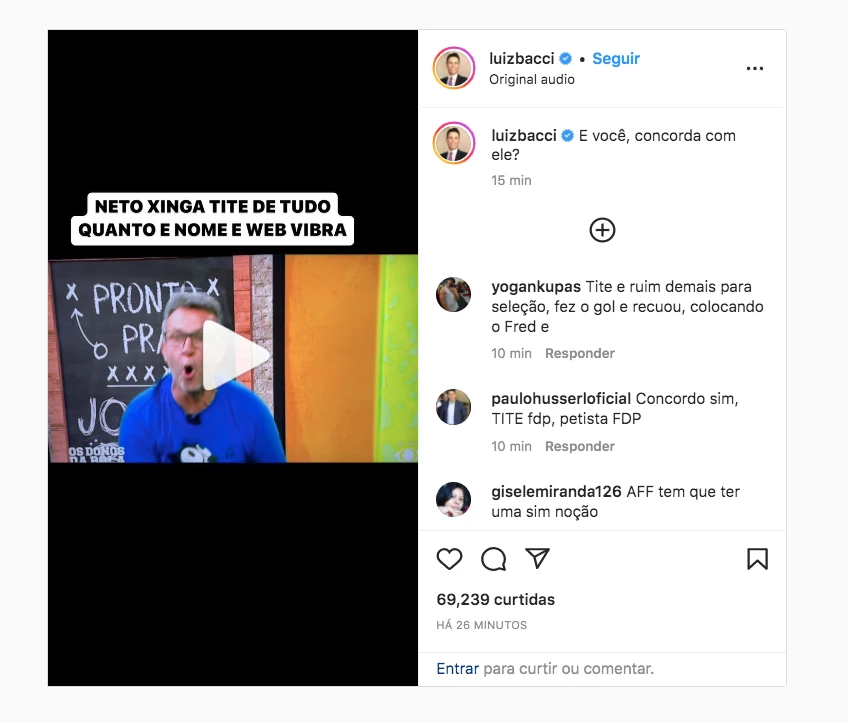Open comments with the speech bubble icon

coord(493,559)
